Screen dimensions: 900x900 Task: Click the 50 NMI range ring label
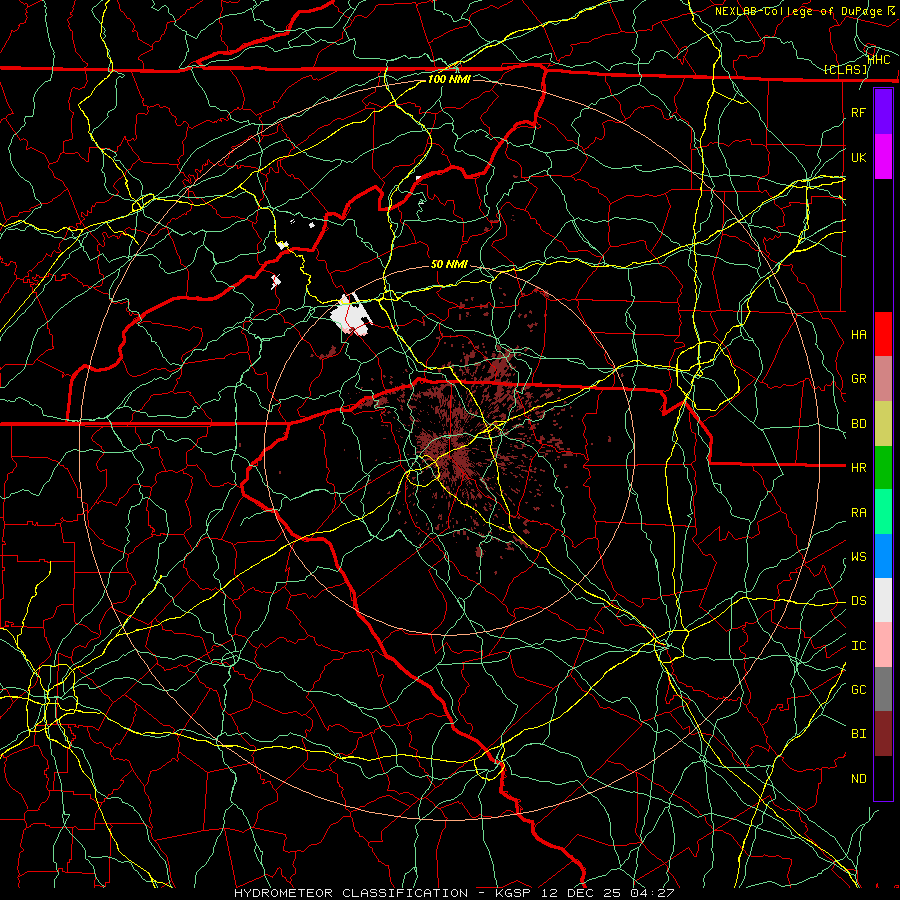449,264
